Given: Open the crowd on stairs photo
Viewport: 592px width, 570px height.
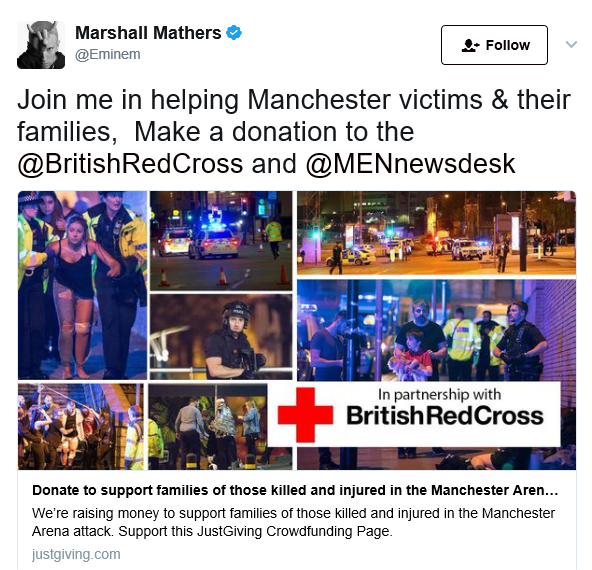Looking at the screenshot, I should pos(81,427).
